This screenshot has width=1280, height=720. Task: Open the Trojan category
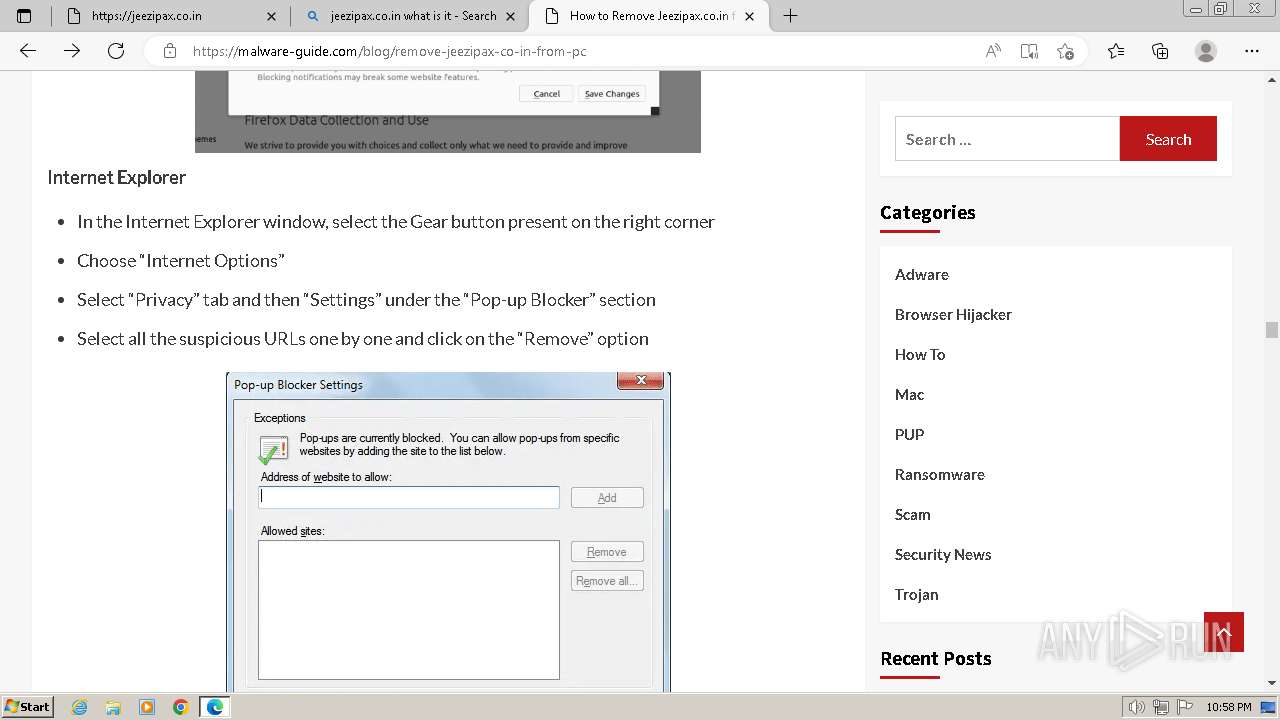[x=917, y=594]
